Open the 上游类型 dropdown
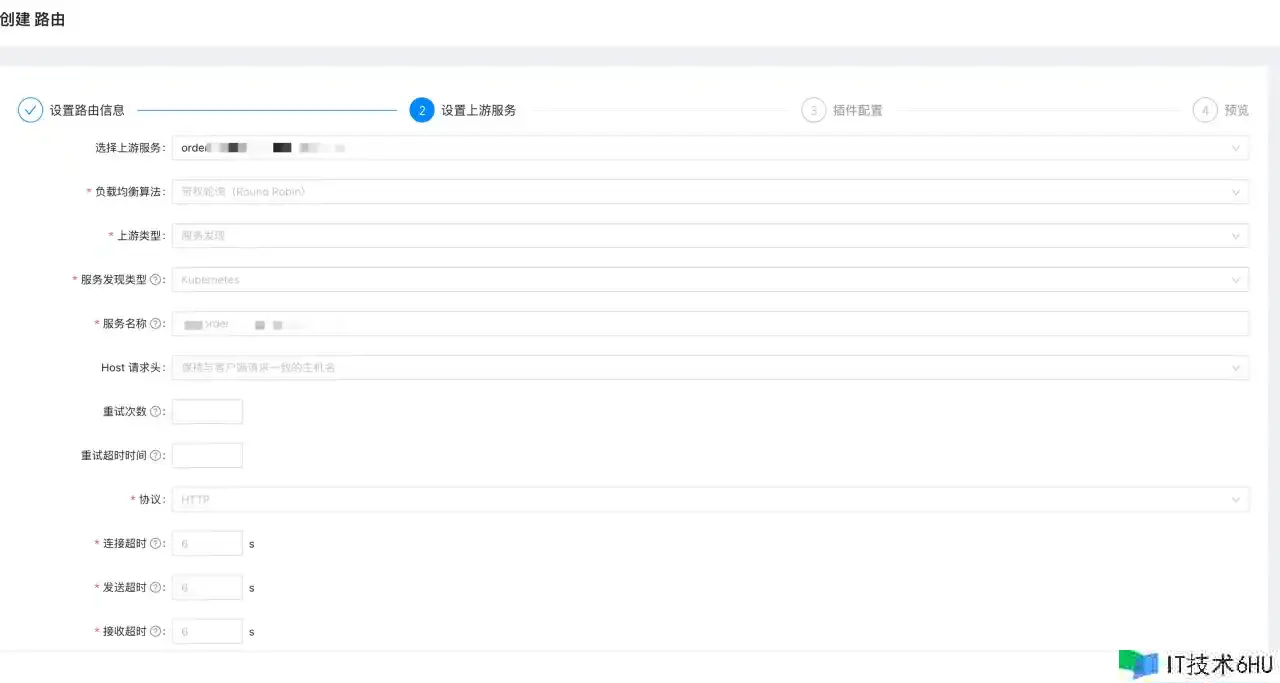1280x683 pixels. pyautogui.click(x=710, y=236)
